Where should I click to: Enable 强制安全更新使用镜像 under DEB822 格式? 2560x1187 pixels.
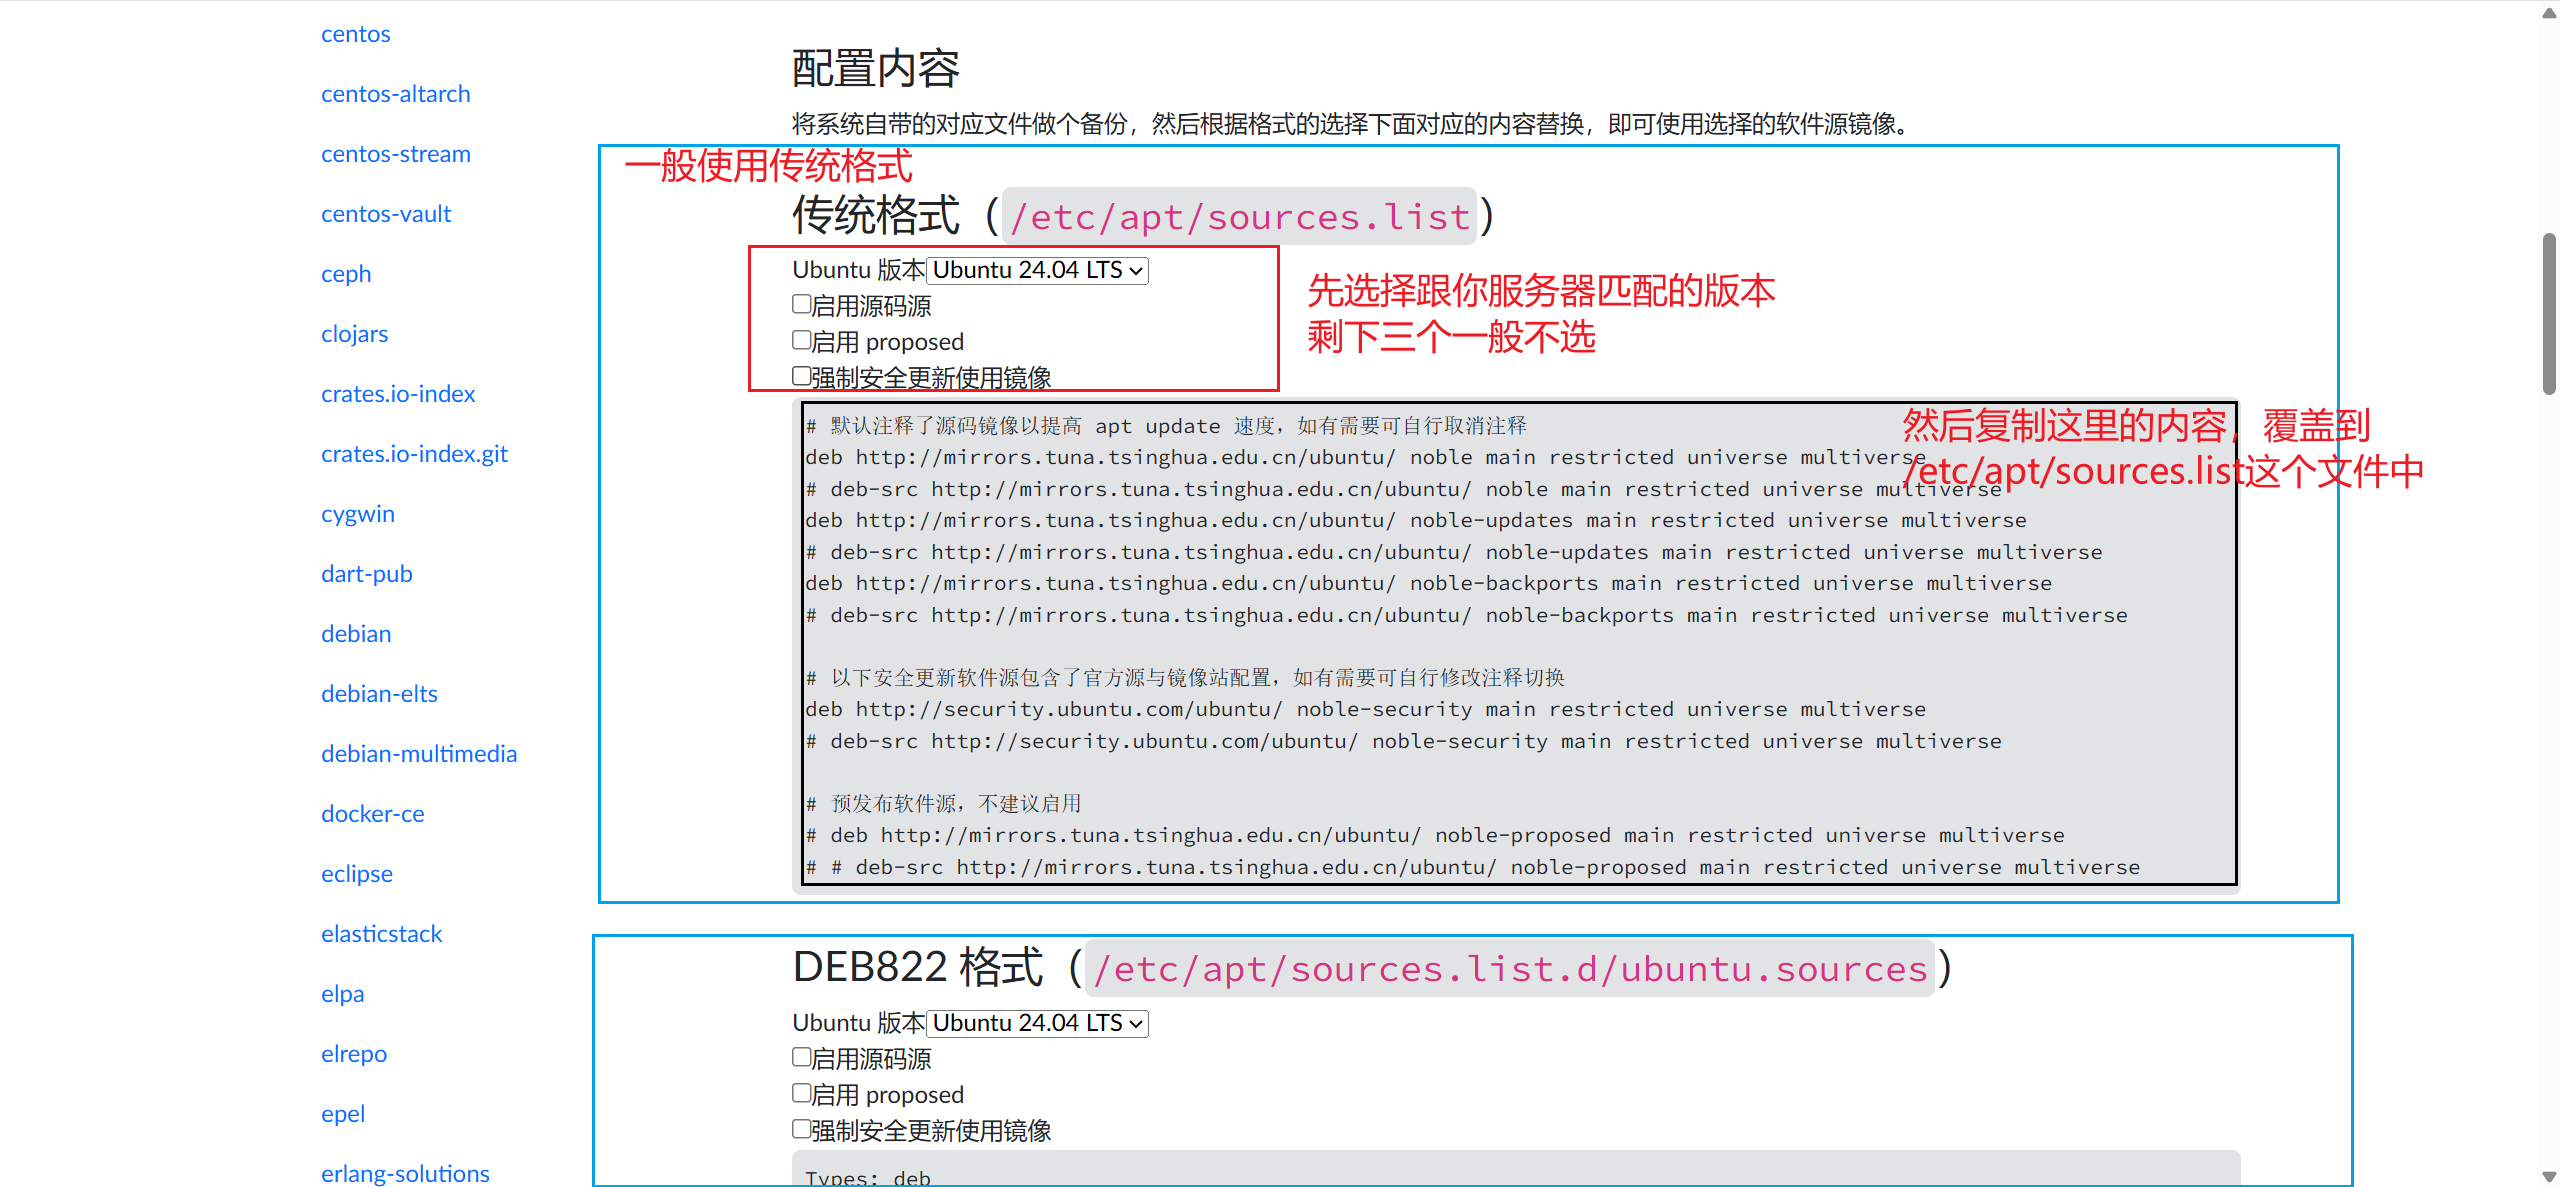(801, 1128)
